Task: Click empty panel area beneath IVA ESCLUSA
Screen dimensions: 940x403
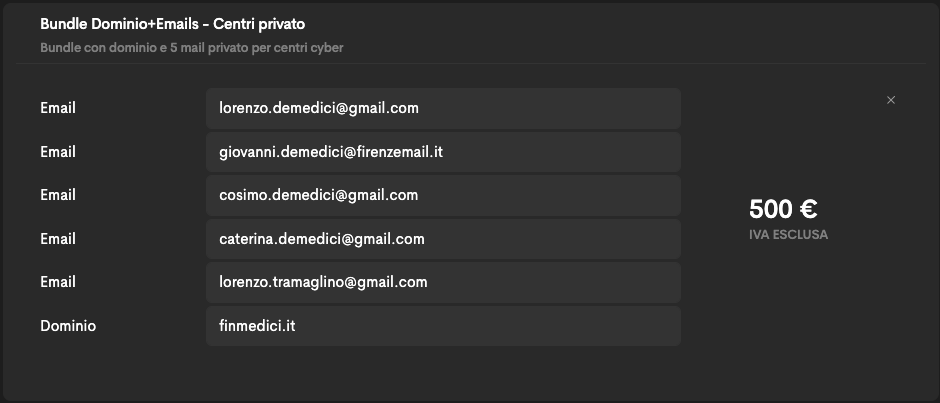Action: pos(788,310)
